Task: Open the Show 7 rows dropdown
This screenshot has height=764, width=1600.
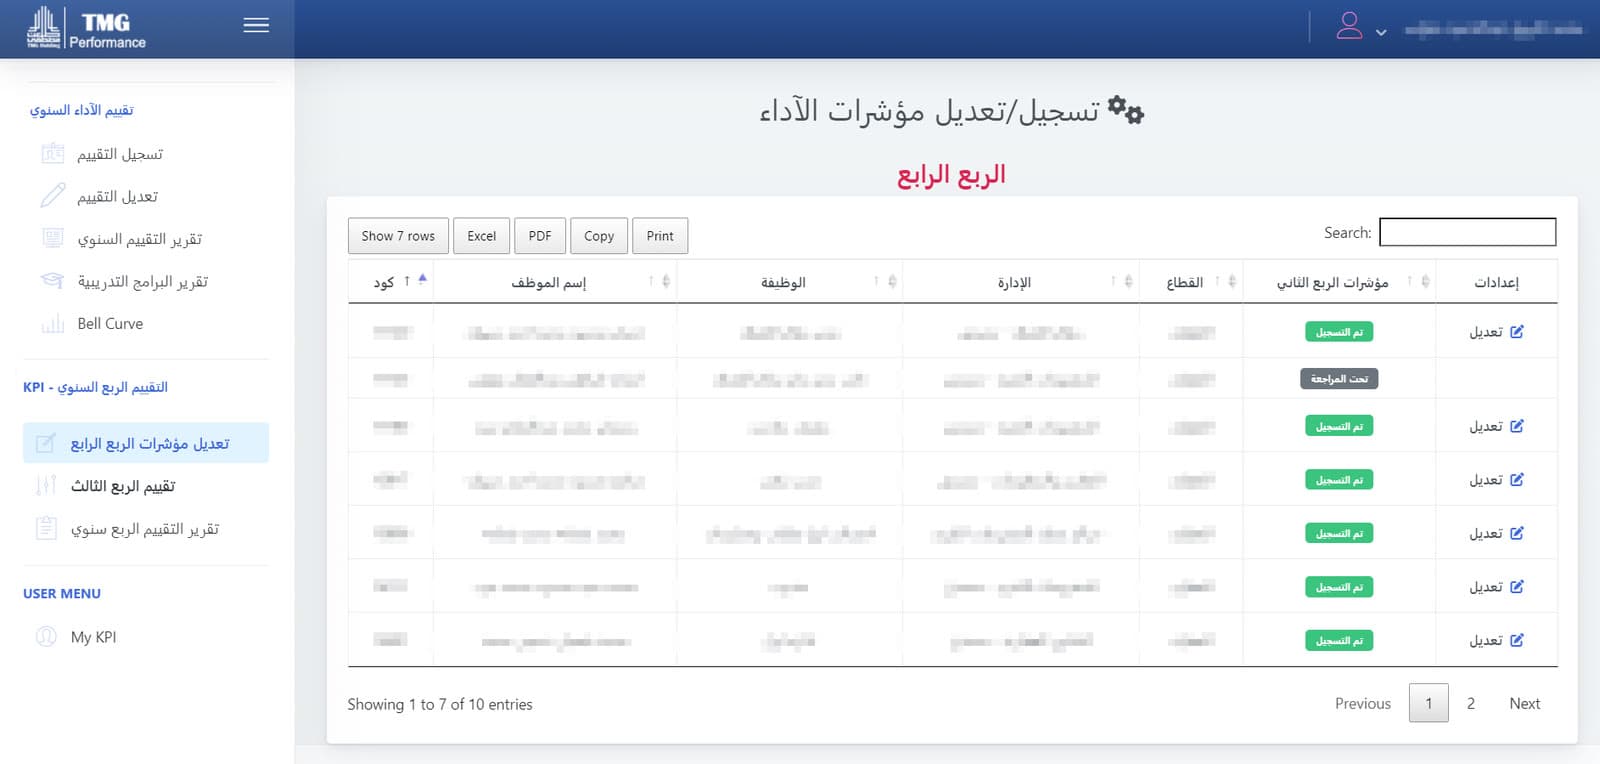Action: click(398, 236)
